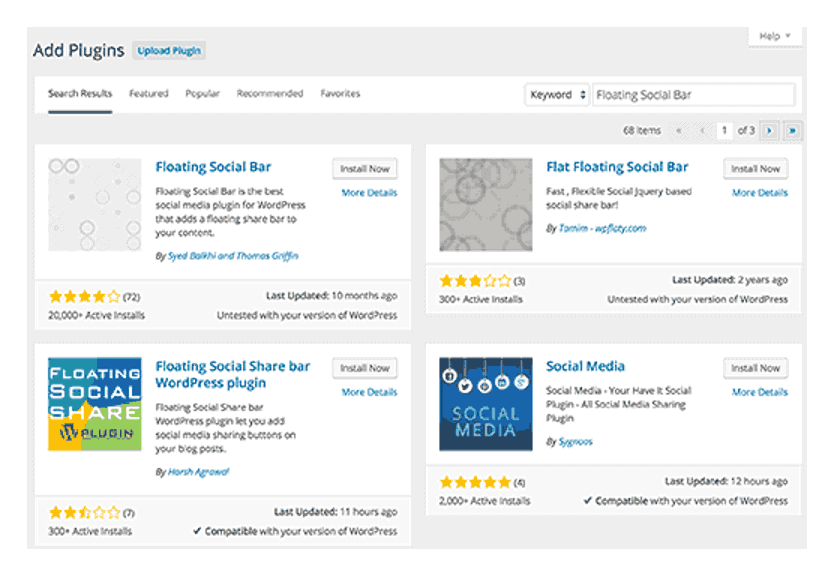
Task: Click the 72-rating stars of Floating Social Bar
Action: point(84,297)
